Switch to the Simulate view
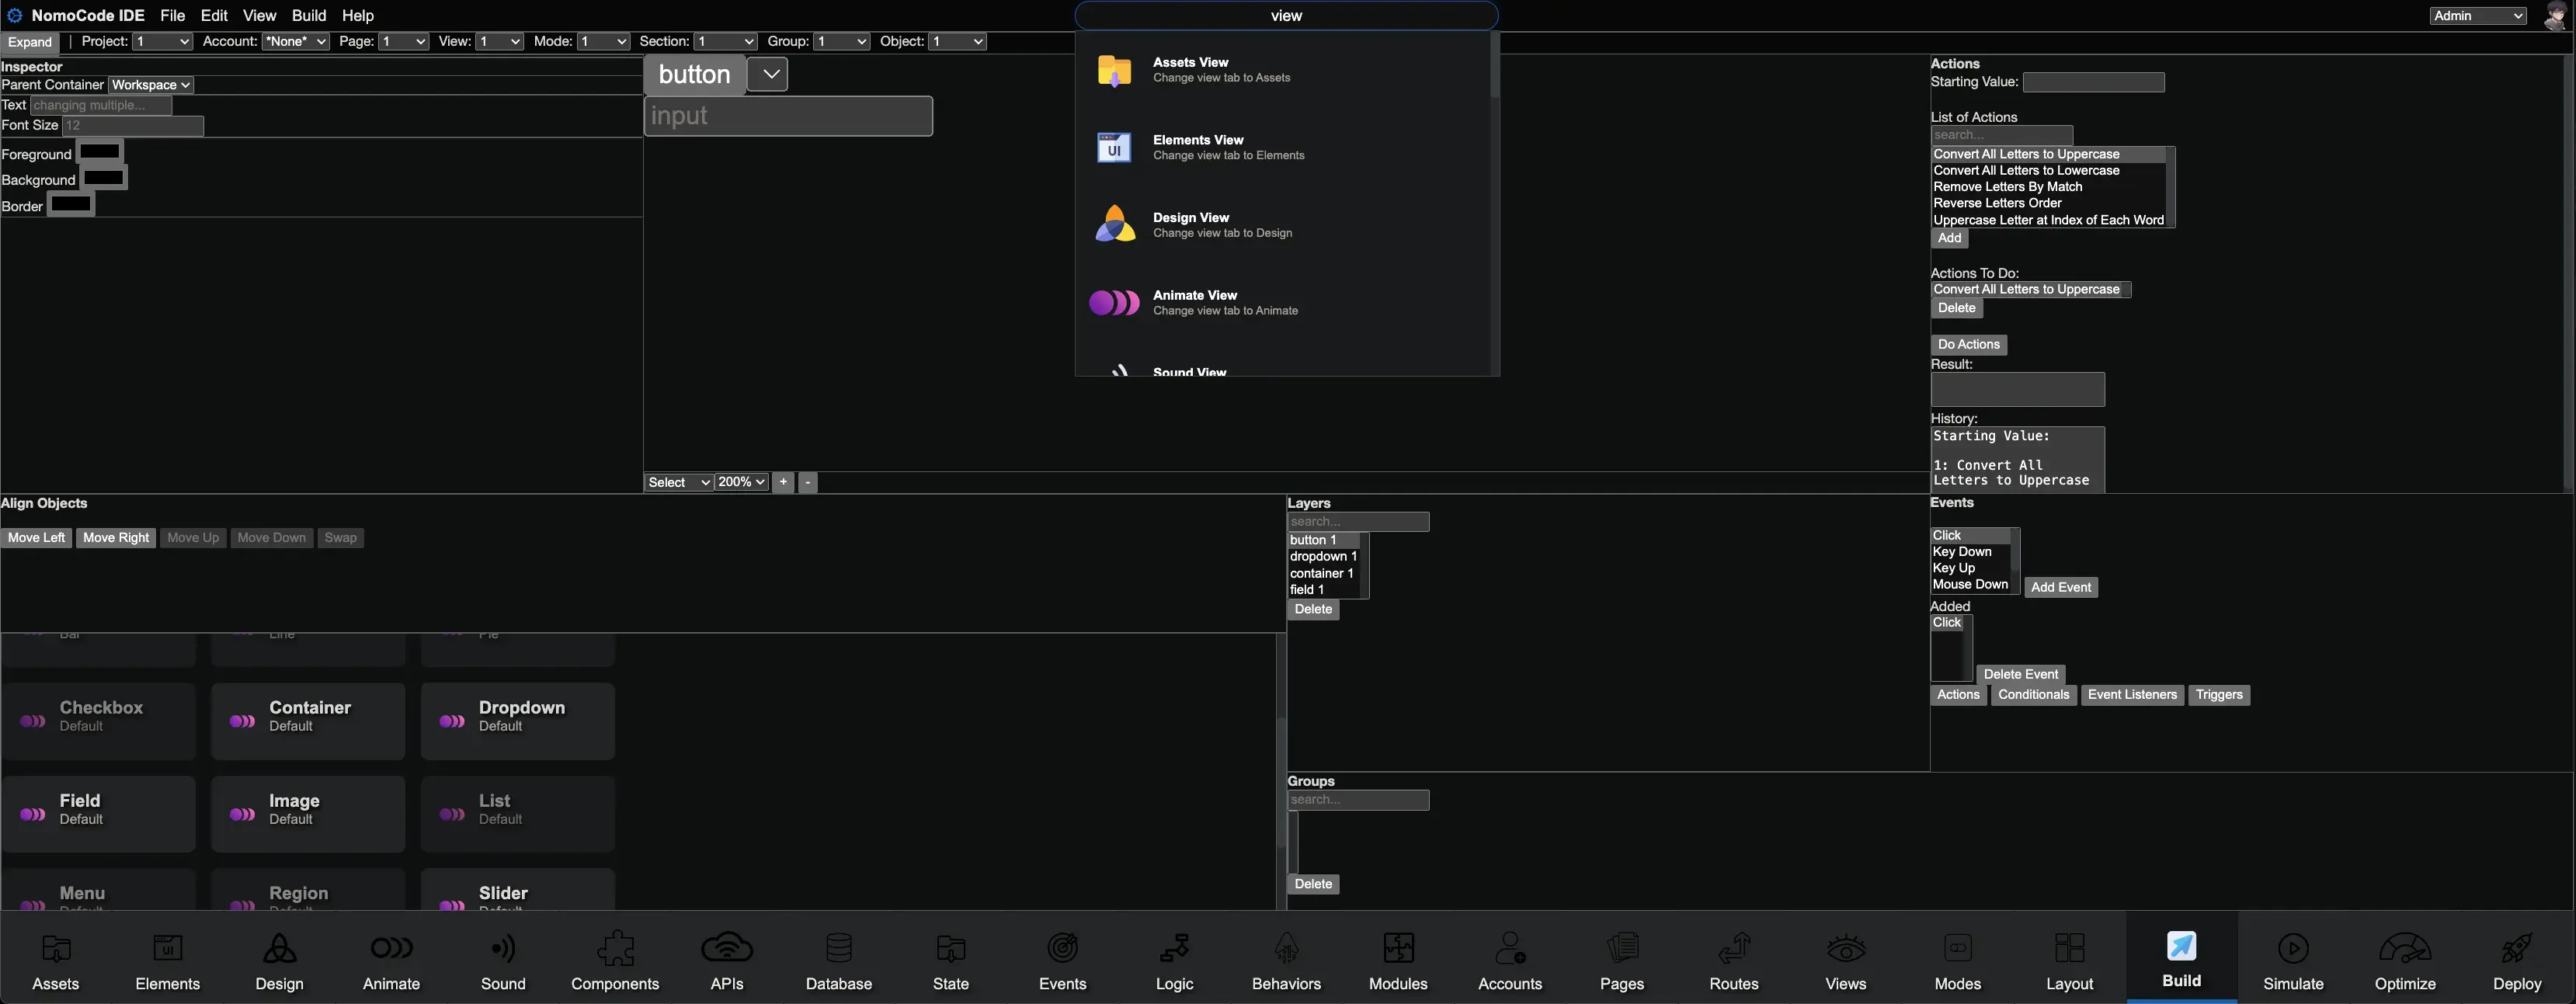 click(x=2293, y=958)
